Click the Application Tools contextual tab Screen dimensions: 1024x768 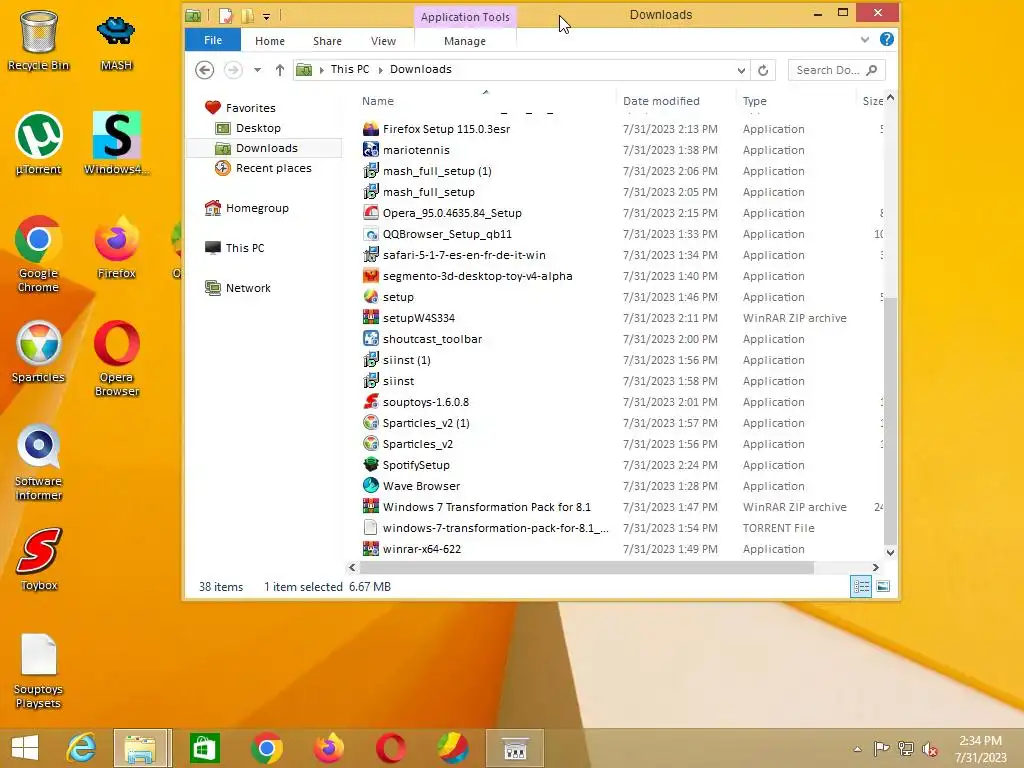[x=465, y=17]
